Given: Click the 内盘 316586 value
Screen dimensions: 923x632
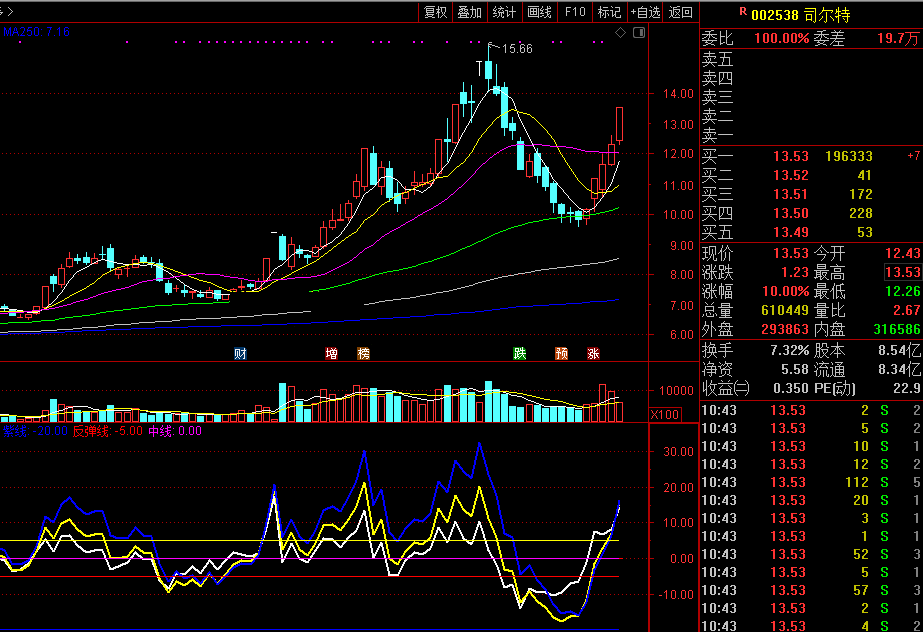Looking at the screenshot, I should [x=896, y=330].
